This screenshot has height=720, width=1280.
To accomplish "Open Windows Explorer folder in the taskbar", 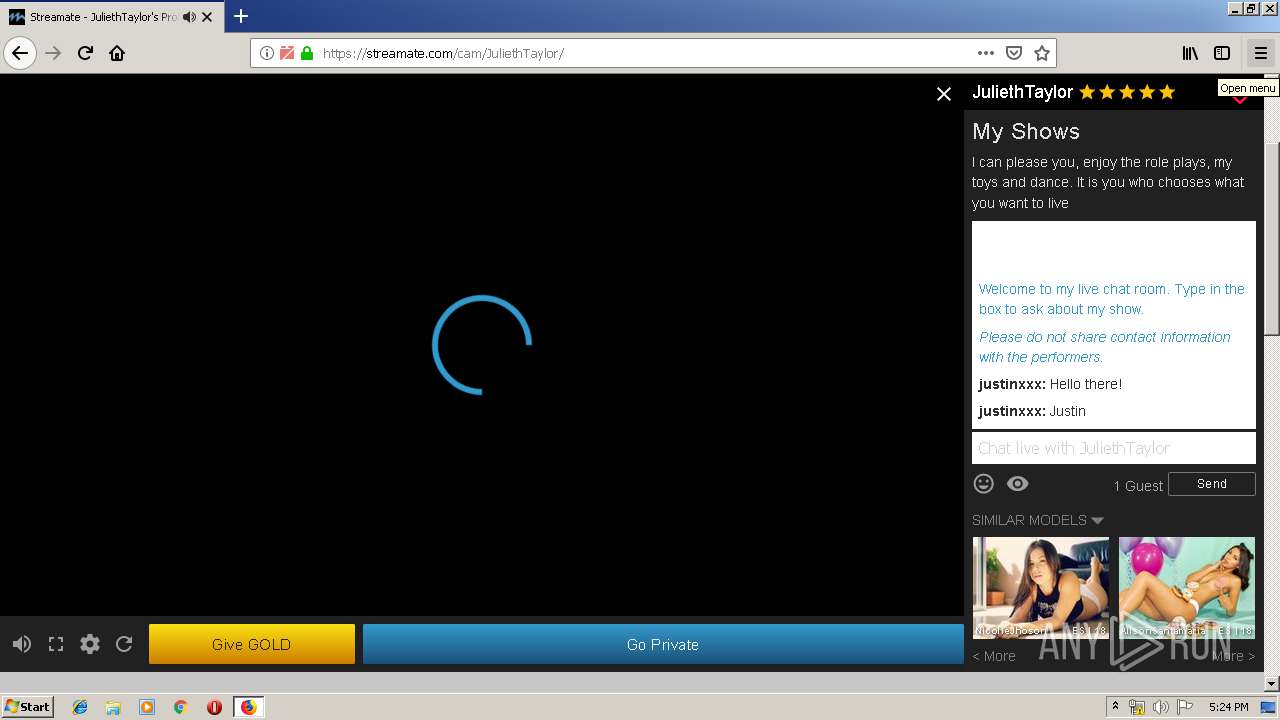I will (x=113, y=707).
